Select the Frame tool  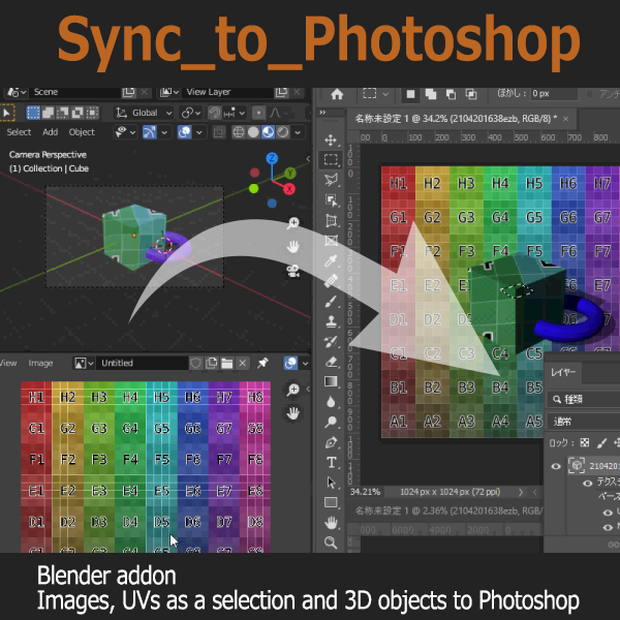[331, 240]
